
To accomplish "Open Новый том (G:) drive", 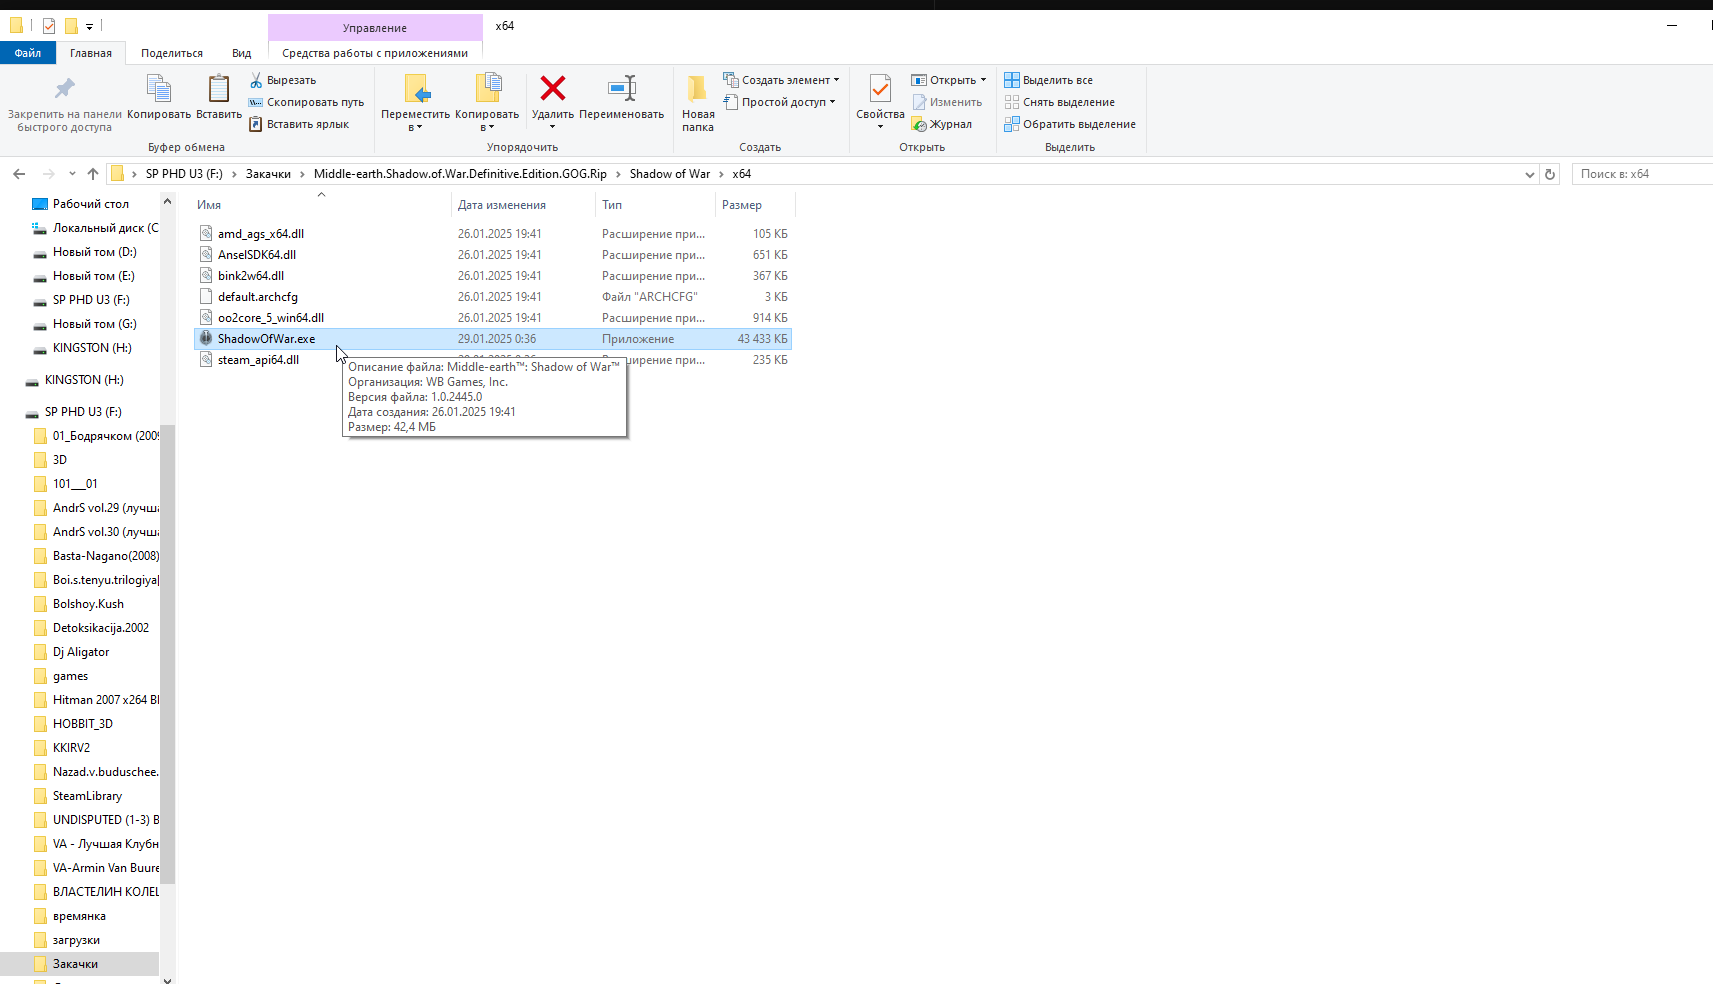I will tap(95, 324).
